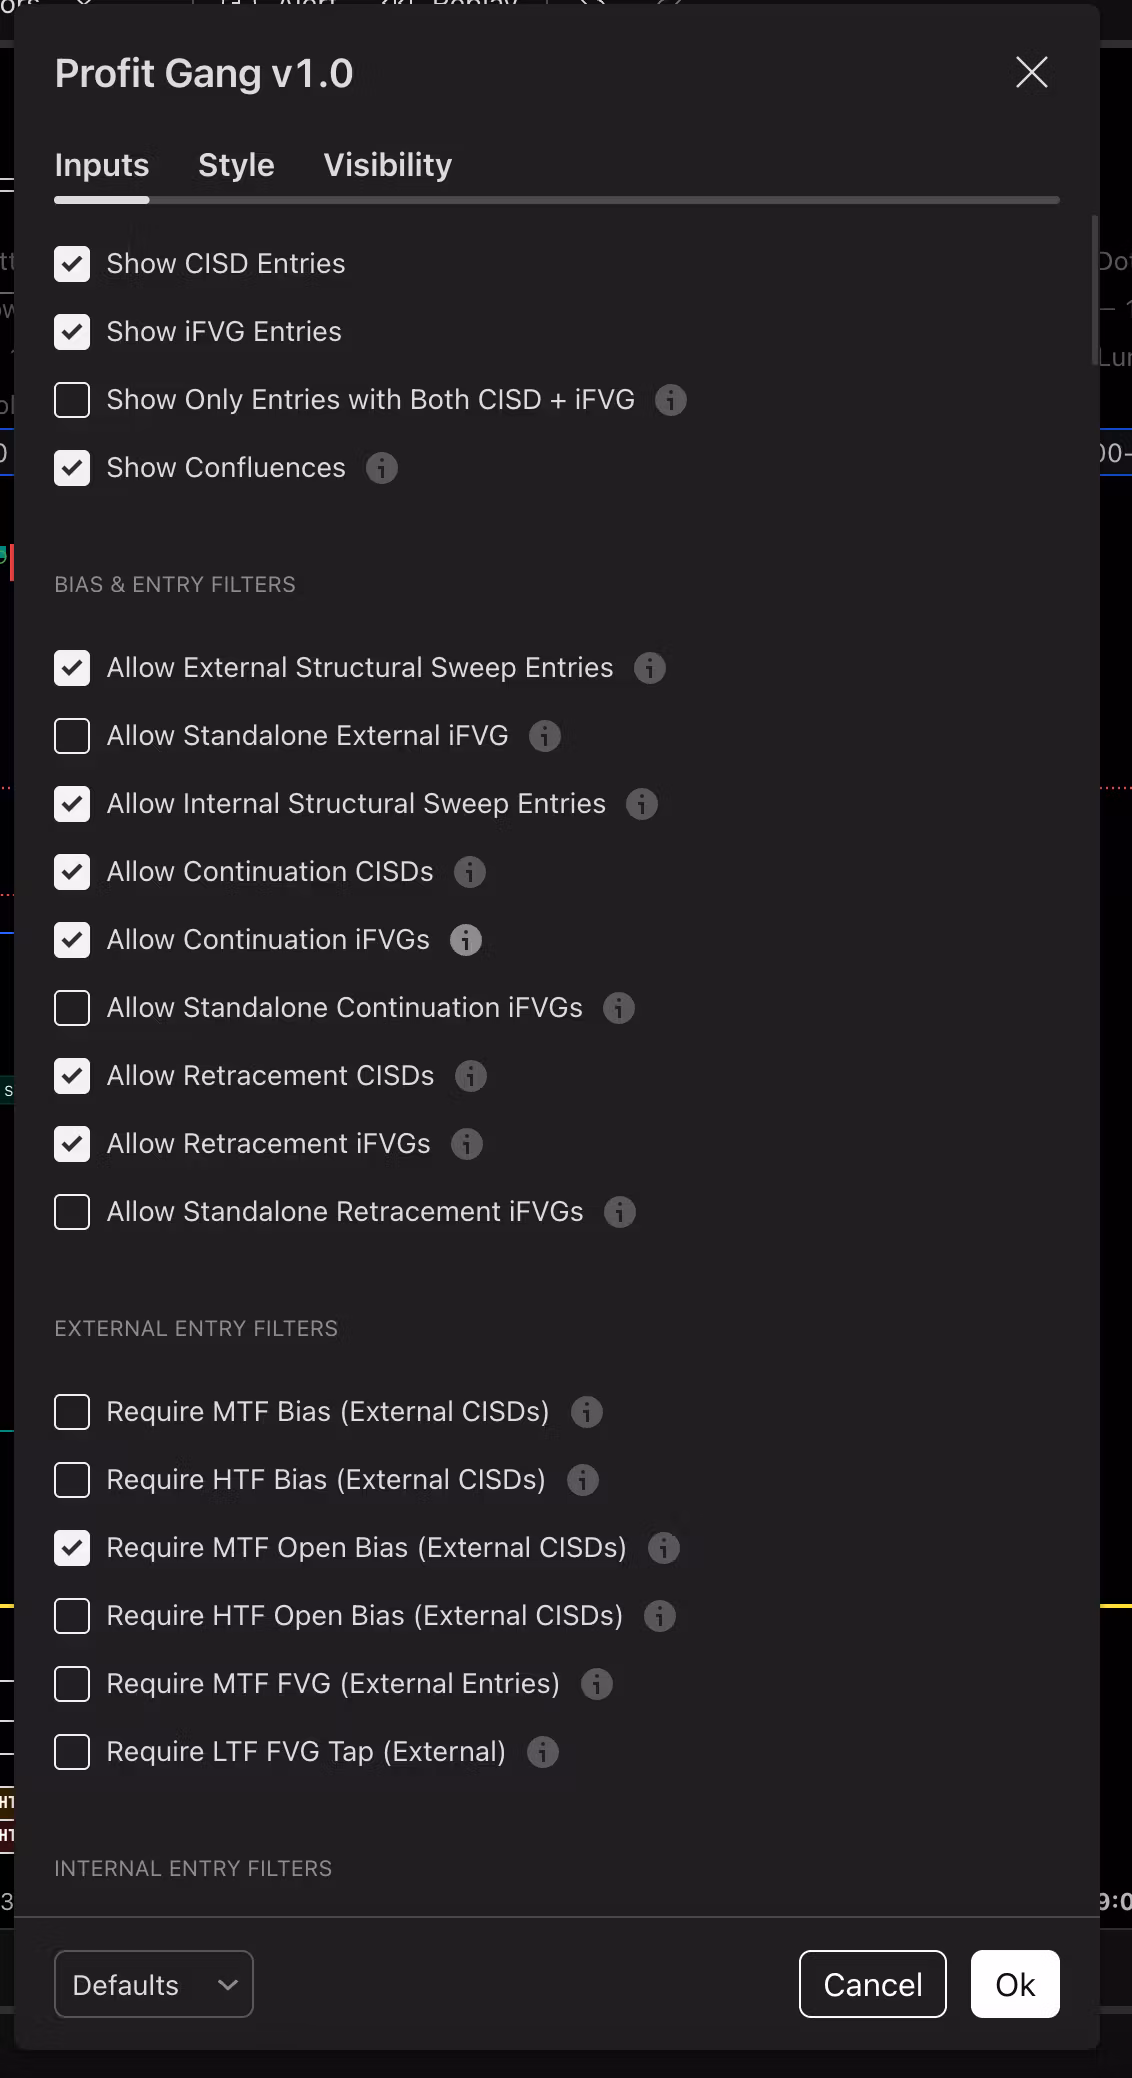Click info icon next to Allow Continuation CISDs
The width and height of the screenshot is (1132, 2078).
pyautogui.click(x=469, y=872)
